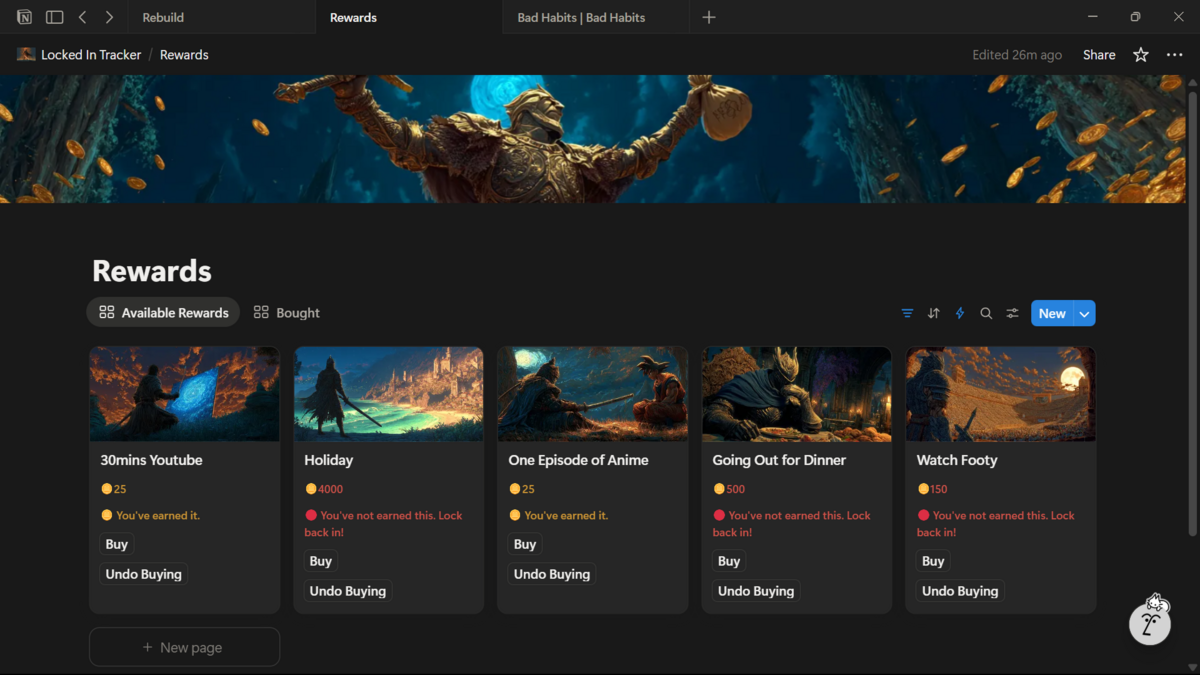Open the three-dot page options menu

point(1175,55)
